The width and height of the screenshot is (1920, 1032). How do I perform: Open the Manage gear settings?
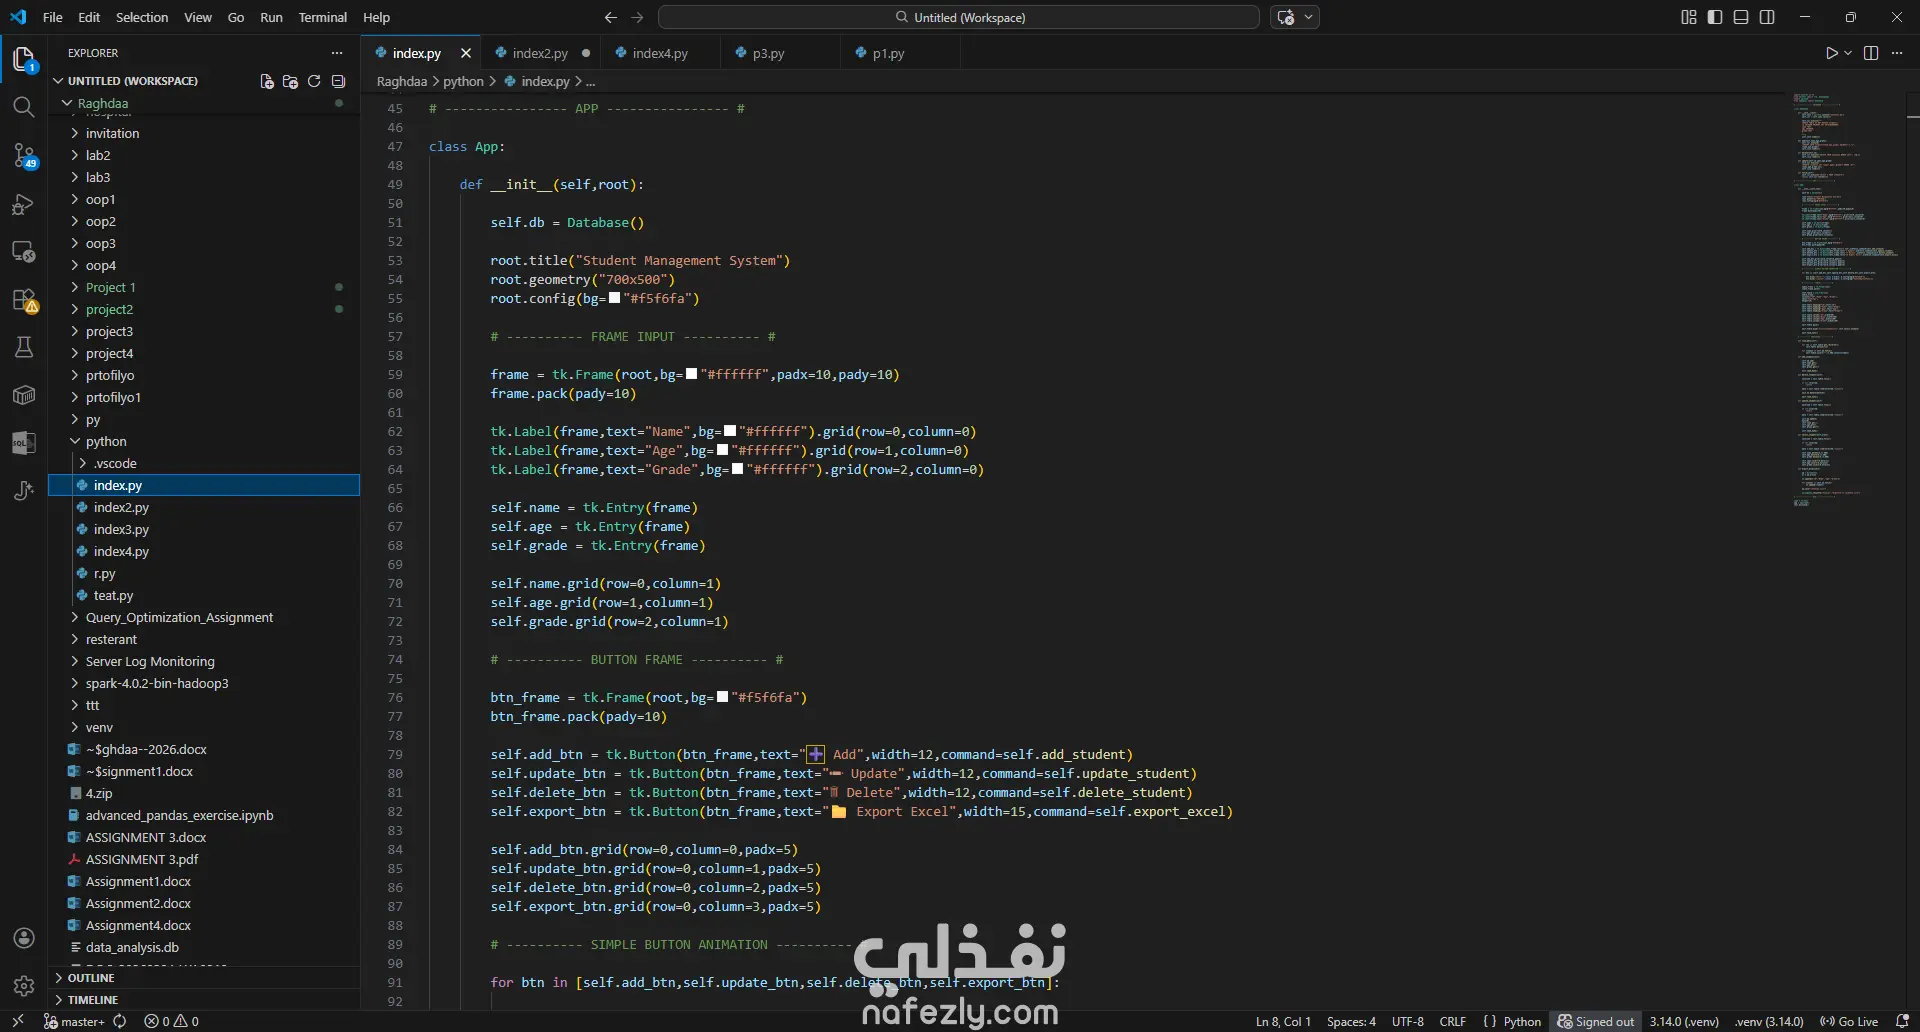tap(24, 986)
